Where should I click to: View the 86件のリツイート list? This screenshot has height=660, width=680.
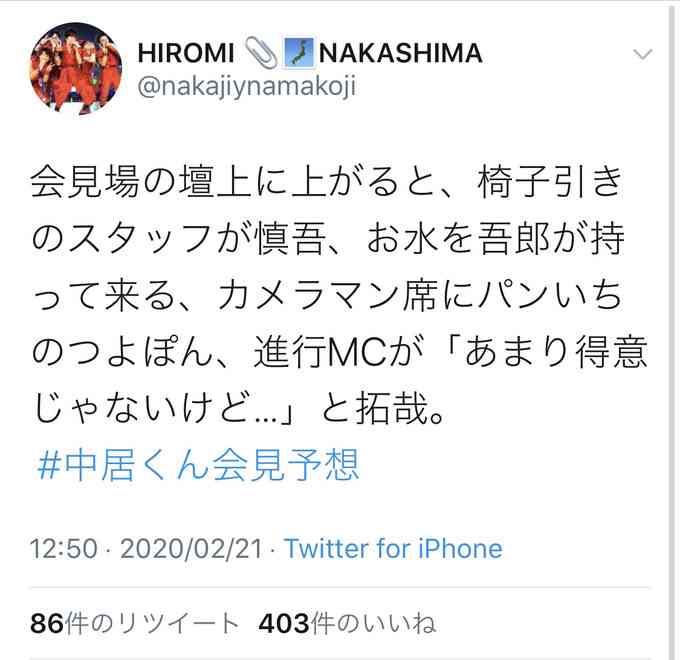(x=135, y=624)
